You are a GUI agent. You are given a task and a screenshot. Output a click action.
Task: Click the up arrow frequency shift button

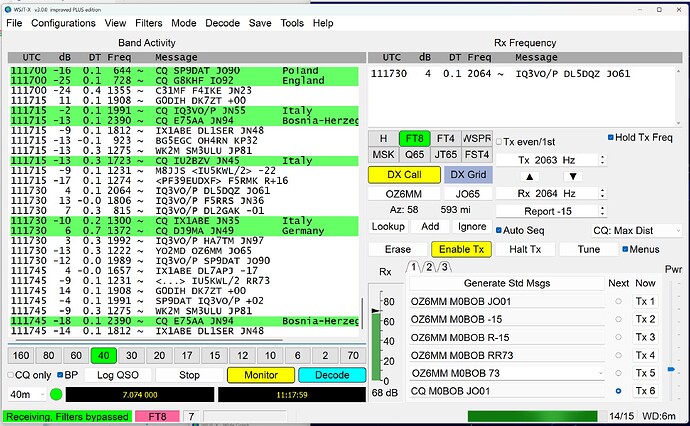tap(529, 176)
